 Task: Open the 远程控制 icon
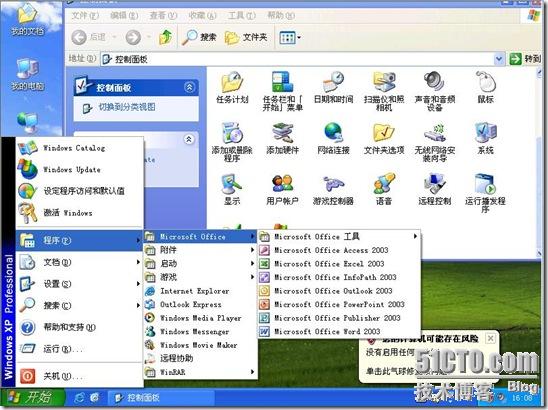point(434,189)
